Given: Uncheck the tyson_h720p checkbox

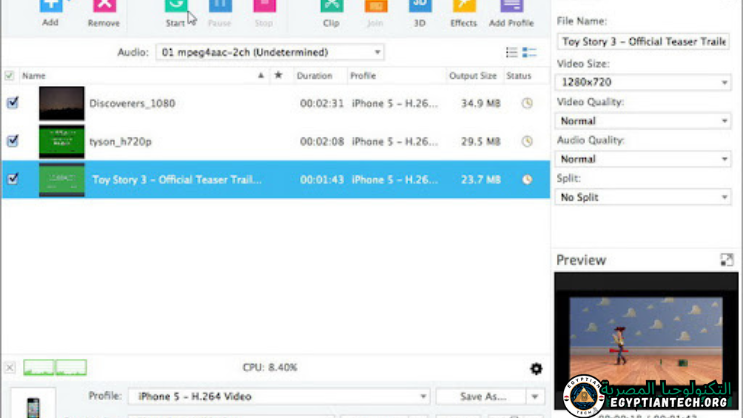Looking at the screenshot, I should [12, 141].
